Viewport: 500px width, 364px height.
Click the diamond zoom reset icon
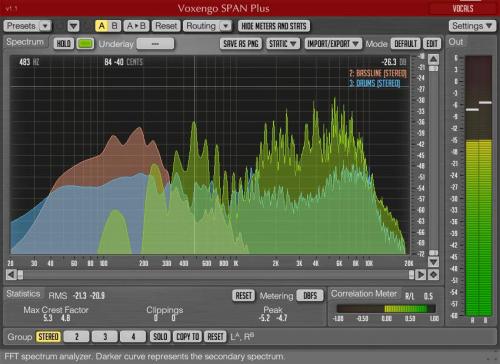[433, 275]
